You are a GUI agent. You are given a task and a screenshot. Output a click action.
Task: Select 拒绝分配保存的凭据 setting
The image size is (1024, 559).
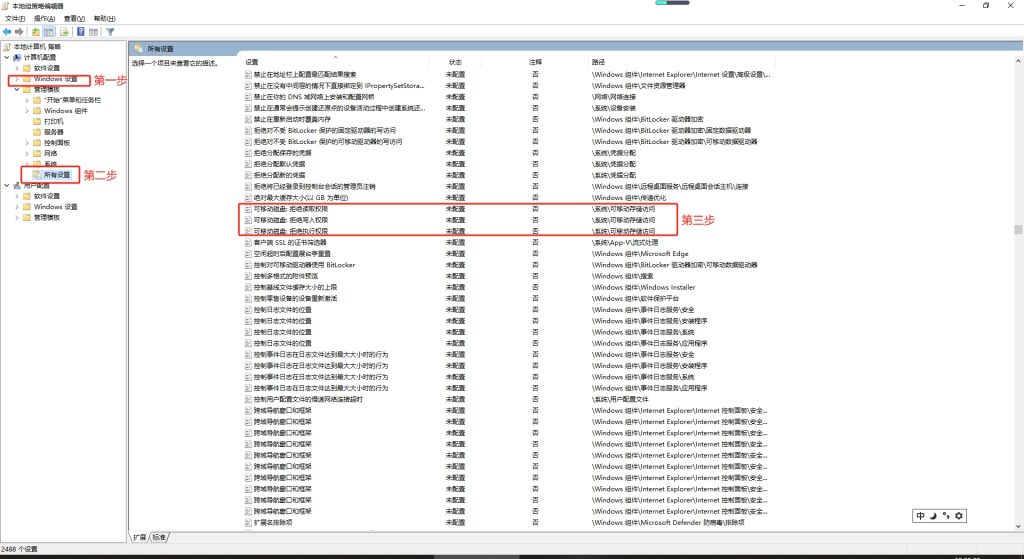point(280,153)
